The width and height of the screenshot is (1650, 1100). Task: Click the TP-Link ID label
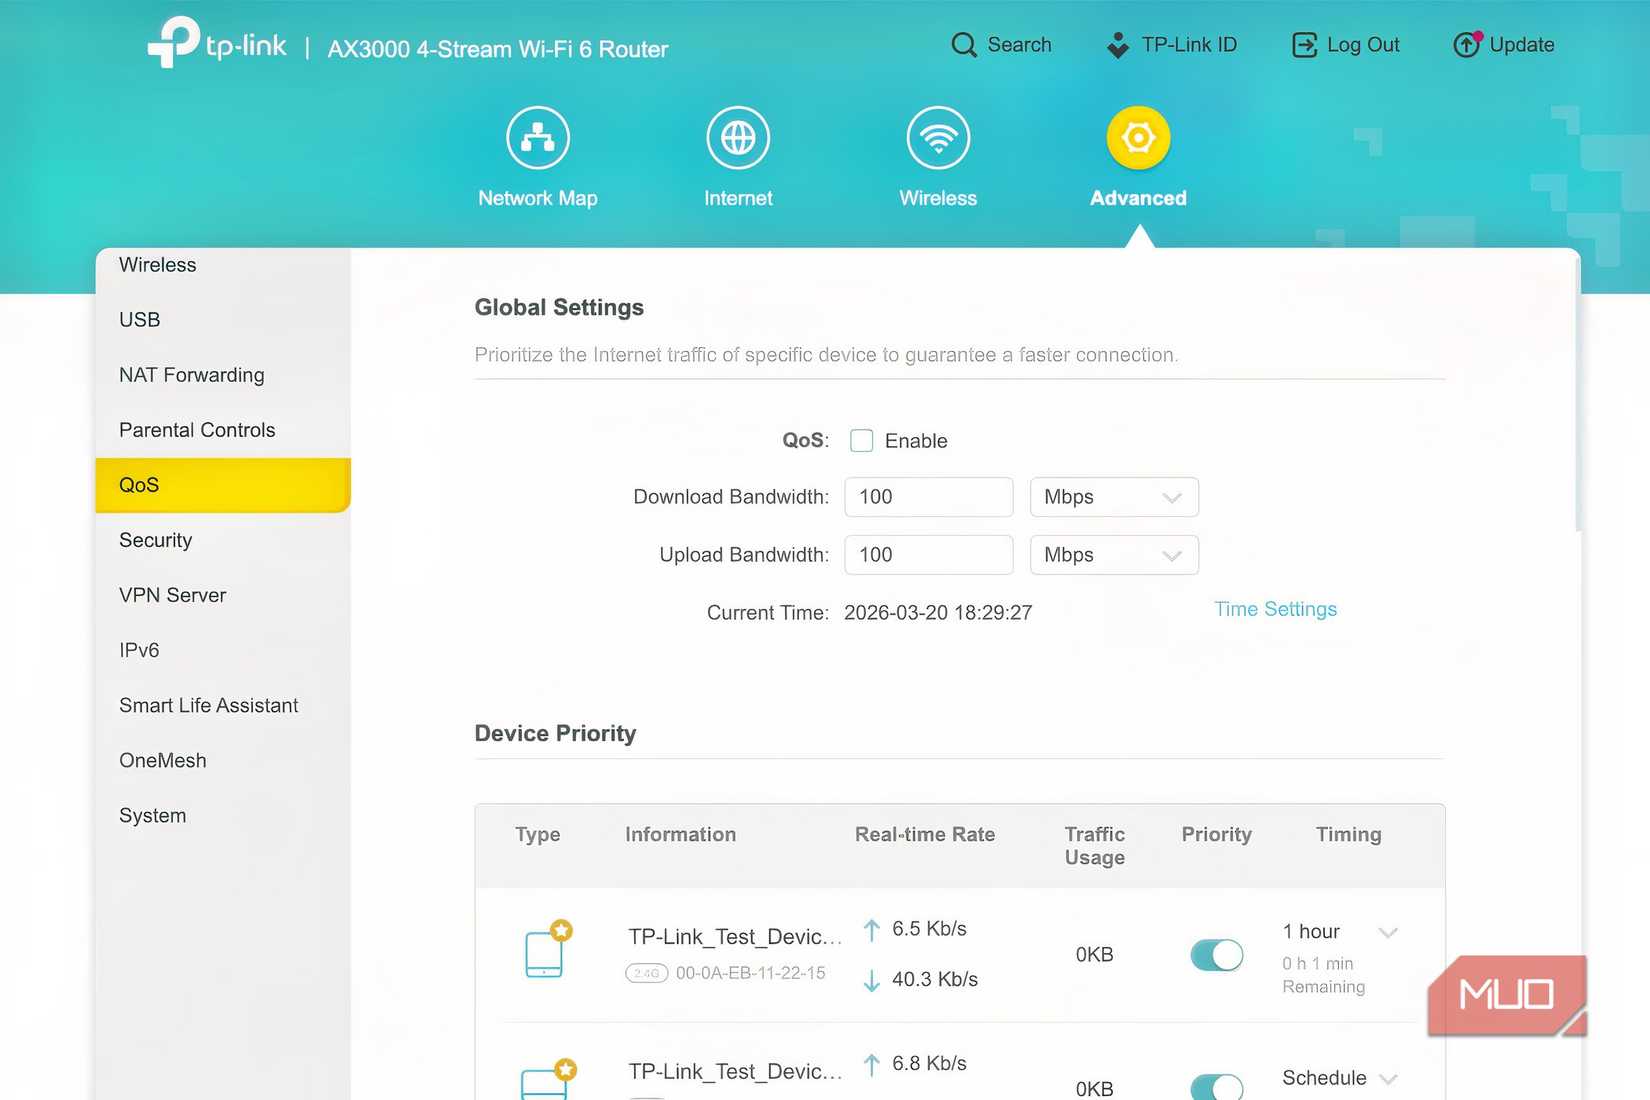1189,45
